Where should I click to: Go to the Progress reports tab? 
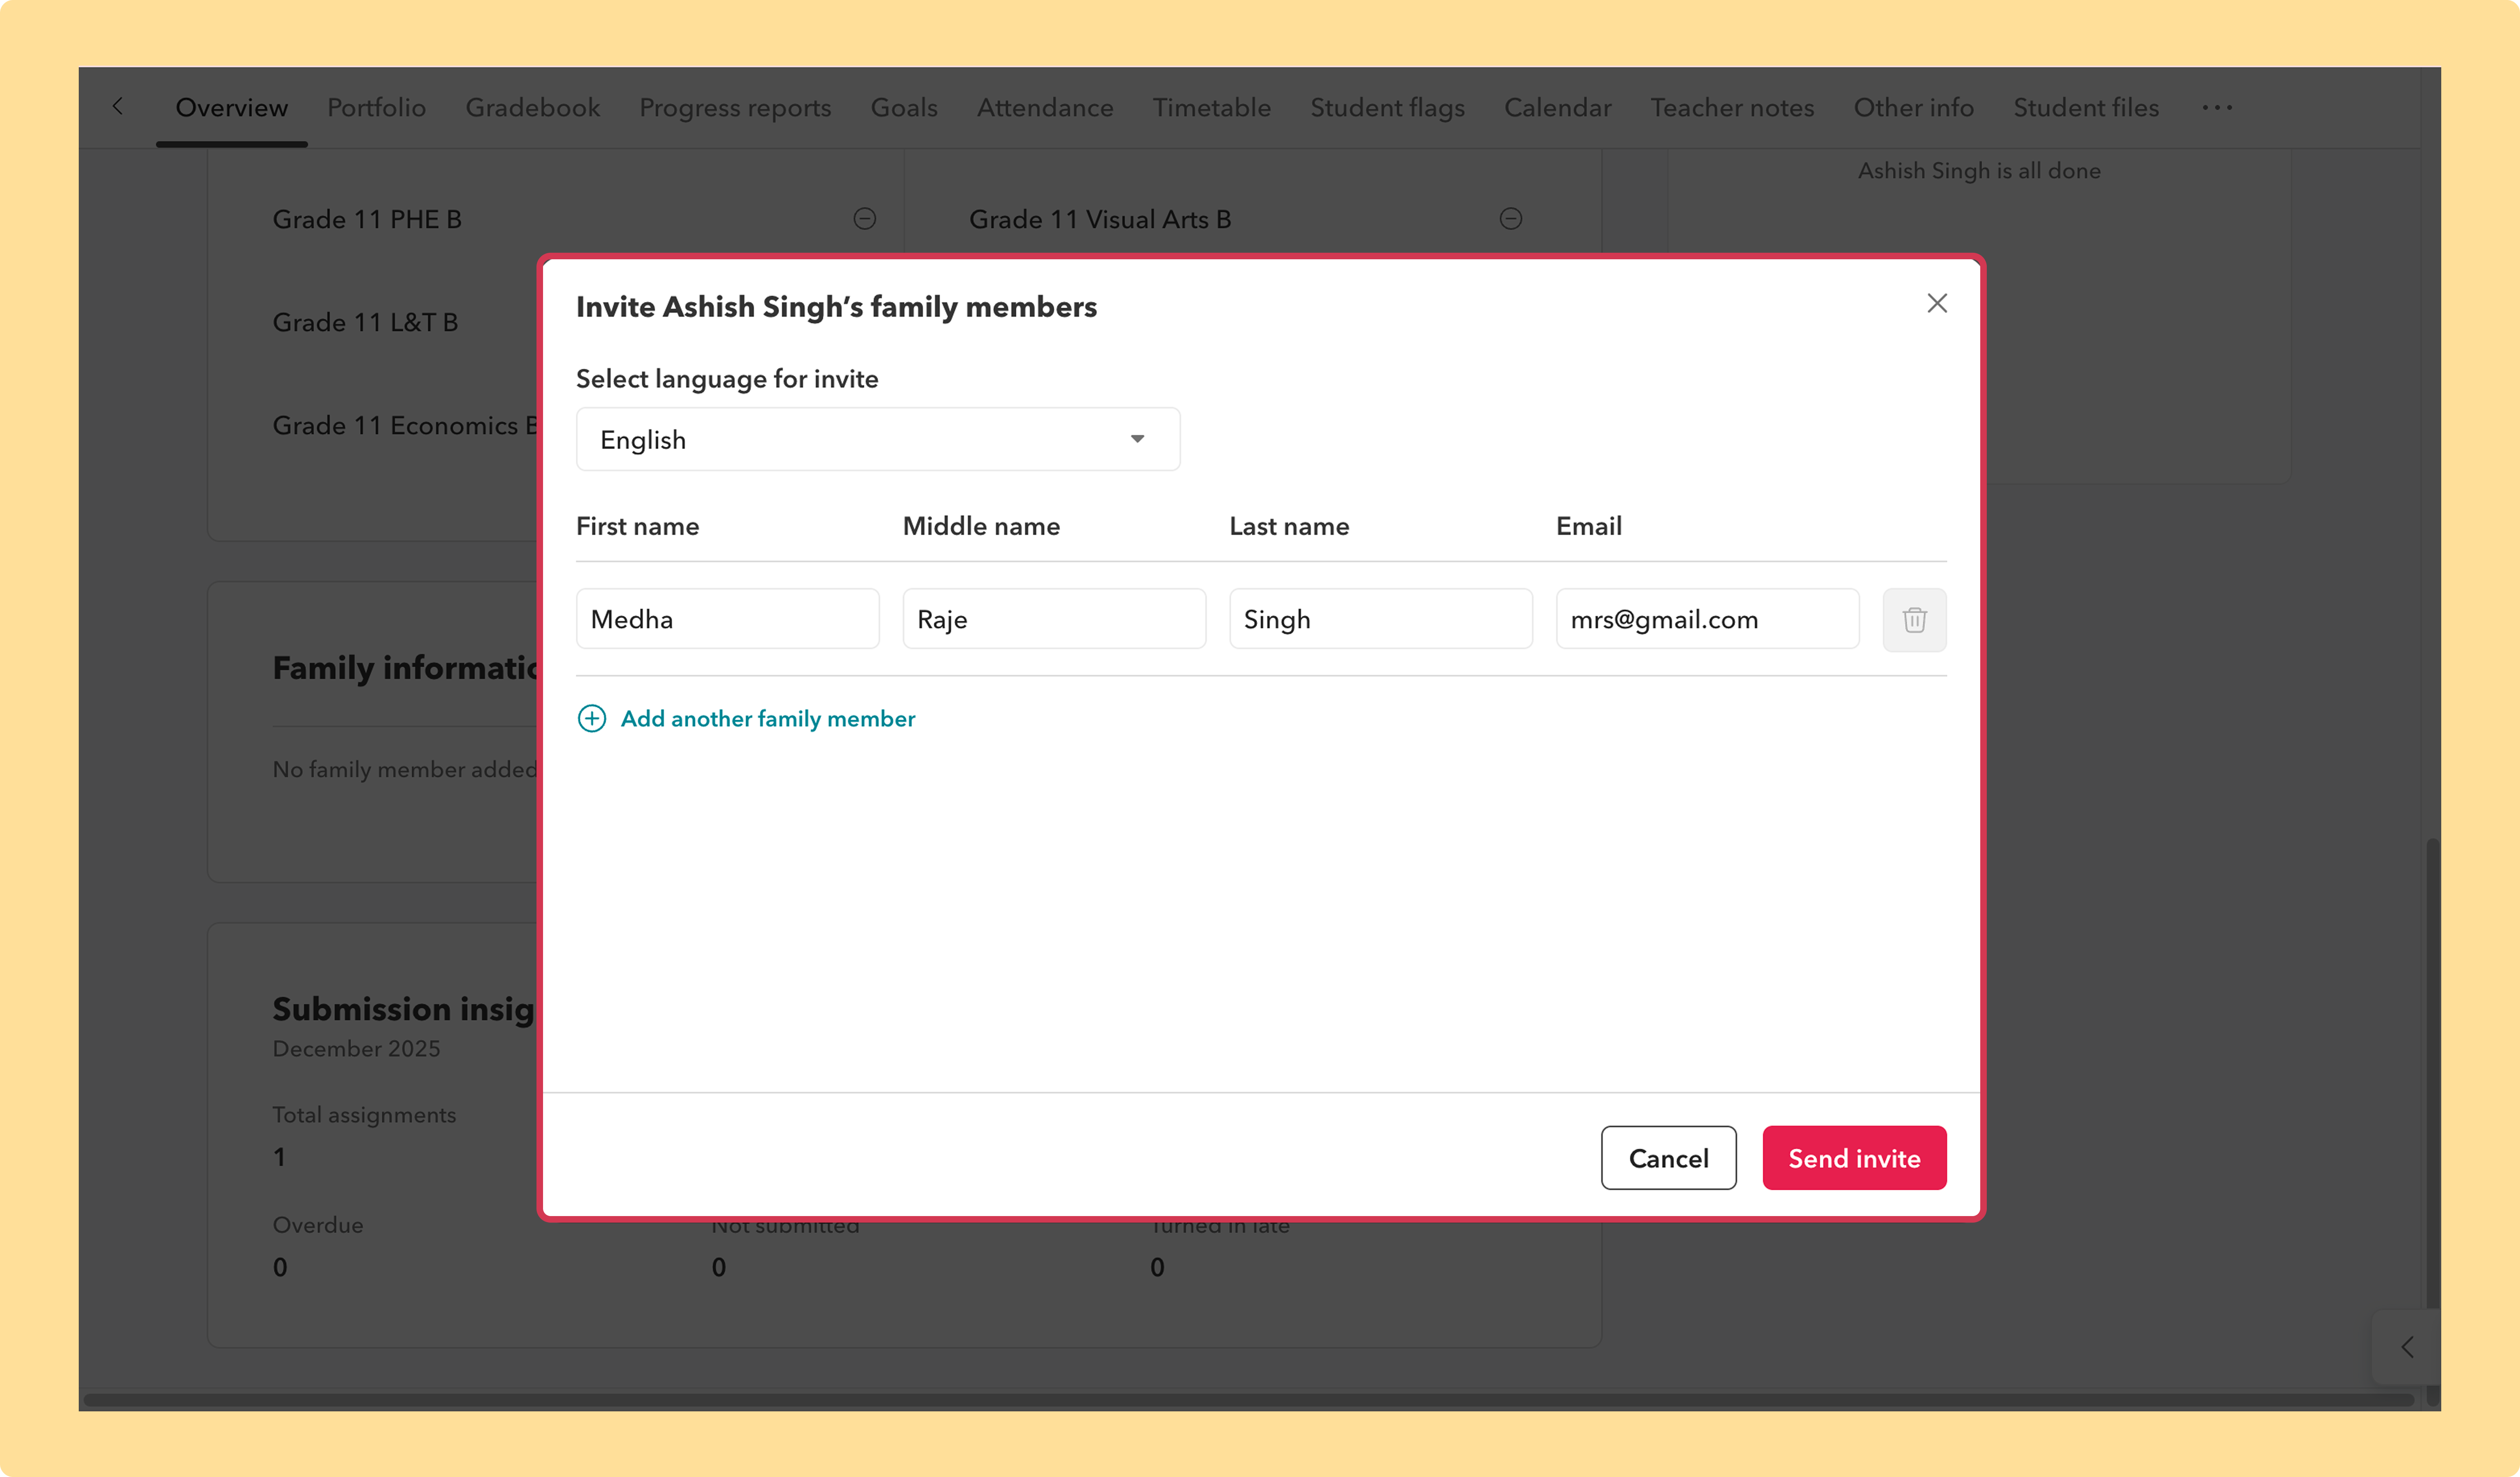coord(735,108)
